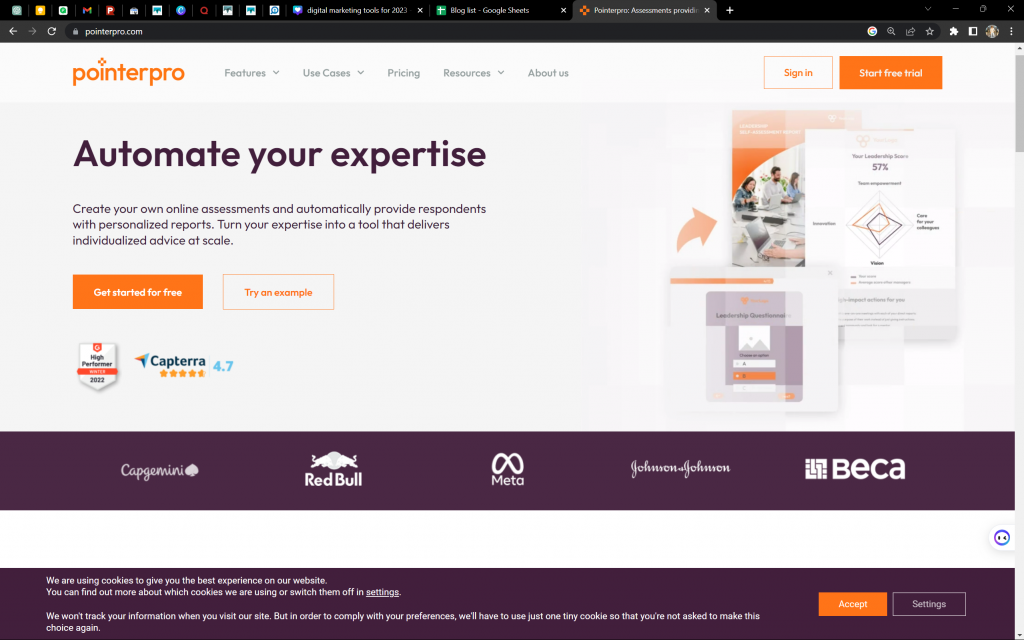Click the Try an example button
Viewport: 1024px width, 640px height.
(278, 292)
